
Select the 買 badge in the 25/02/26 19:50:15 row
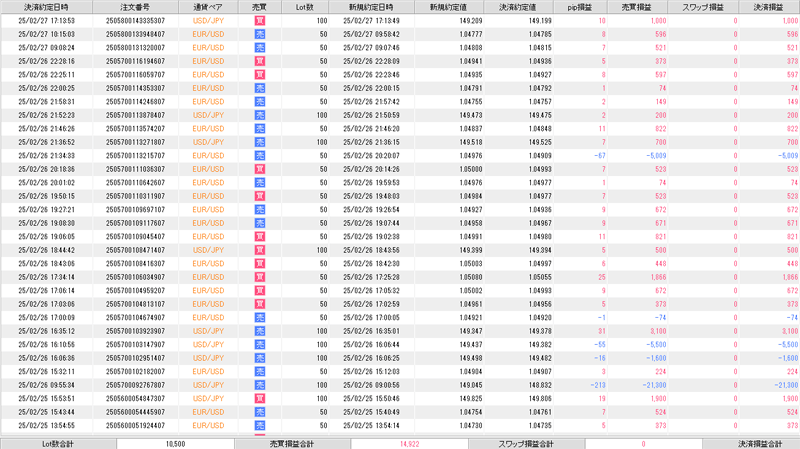click(x=260, y=196)
